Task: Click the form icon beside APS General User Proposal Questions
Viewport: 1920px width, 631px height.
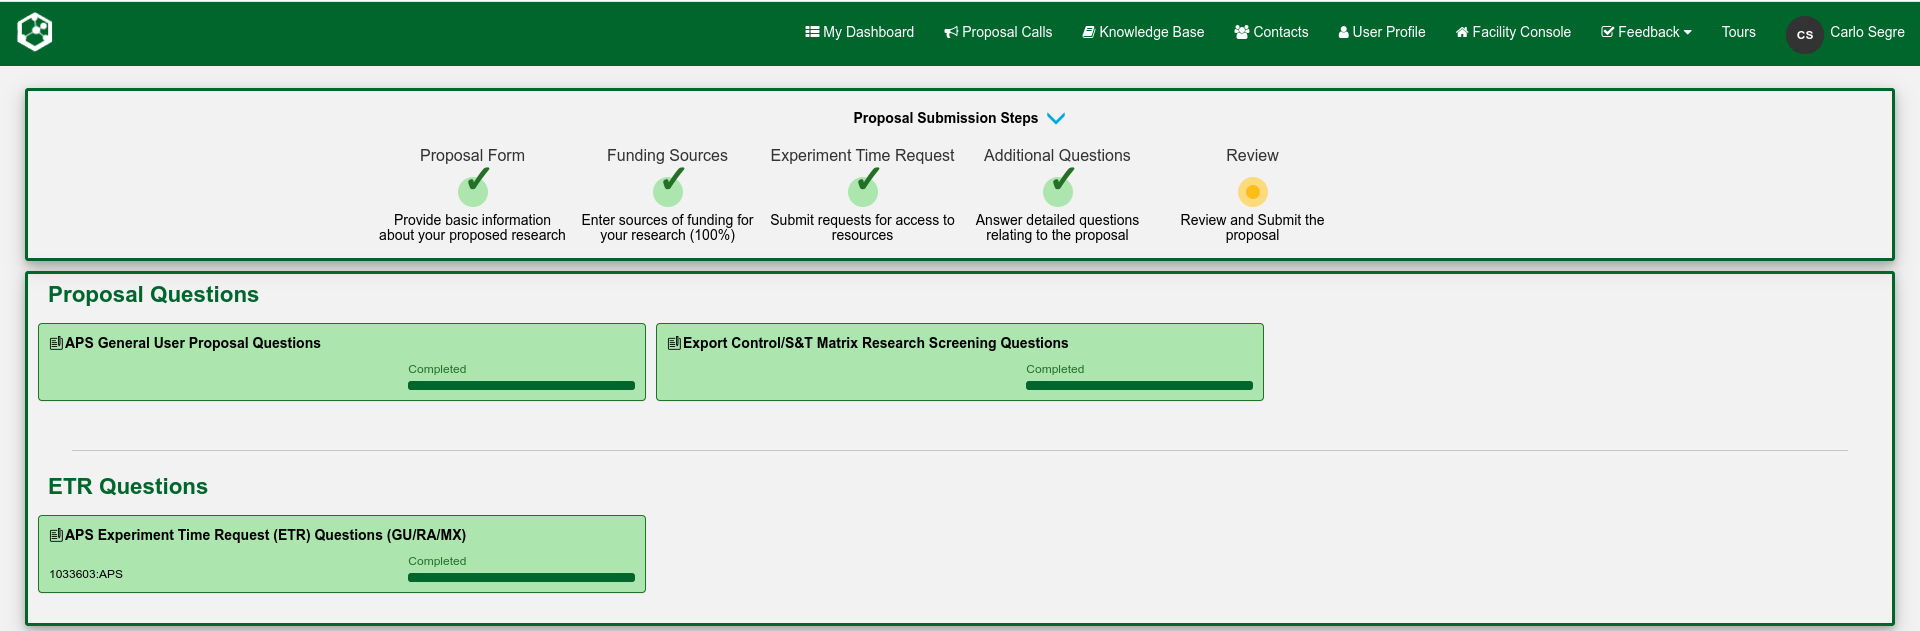Action: click(56, 343)
